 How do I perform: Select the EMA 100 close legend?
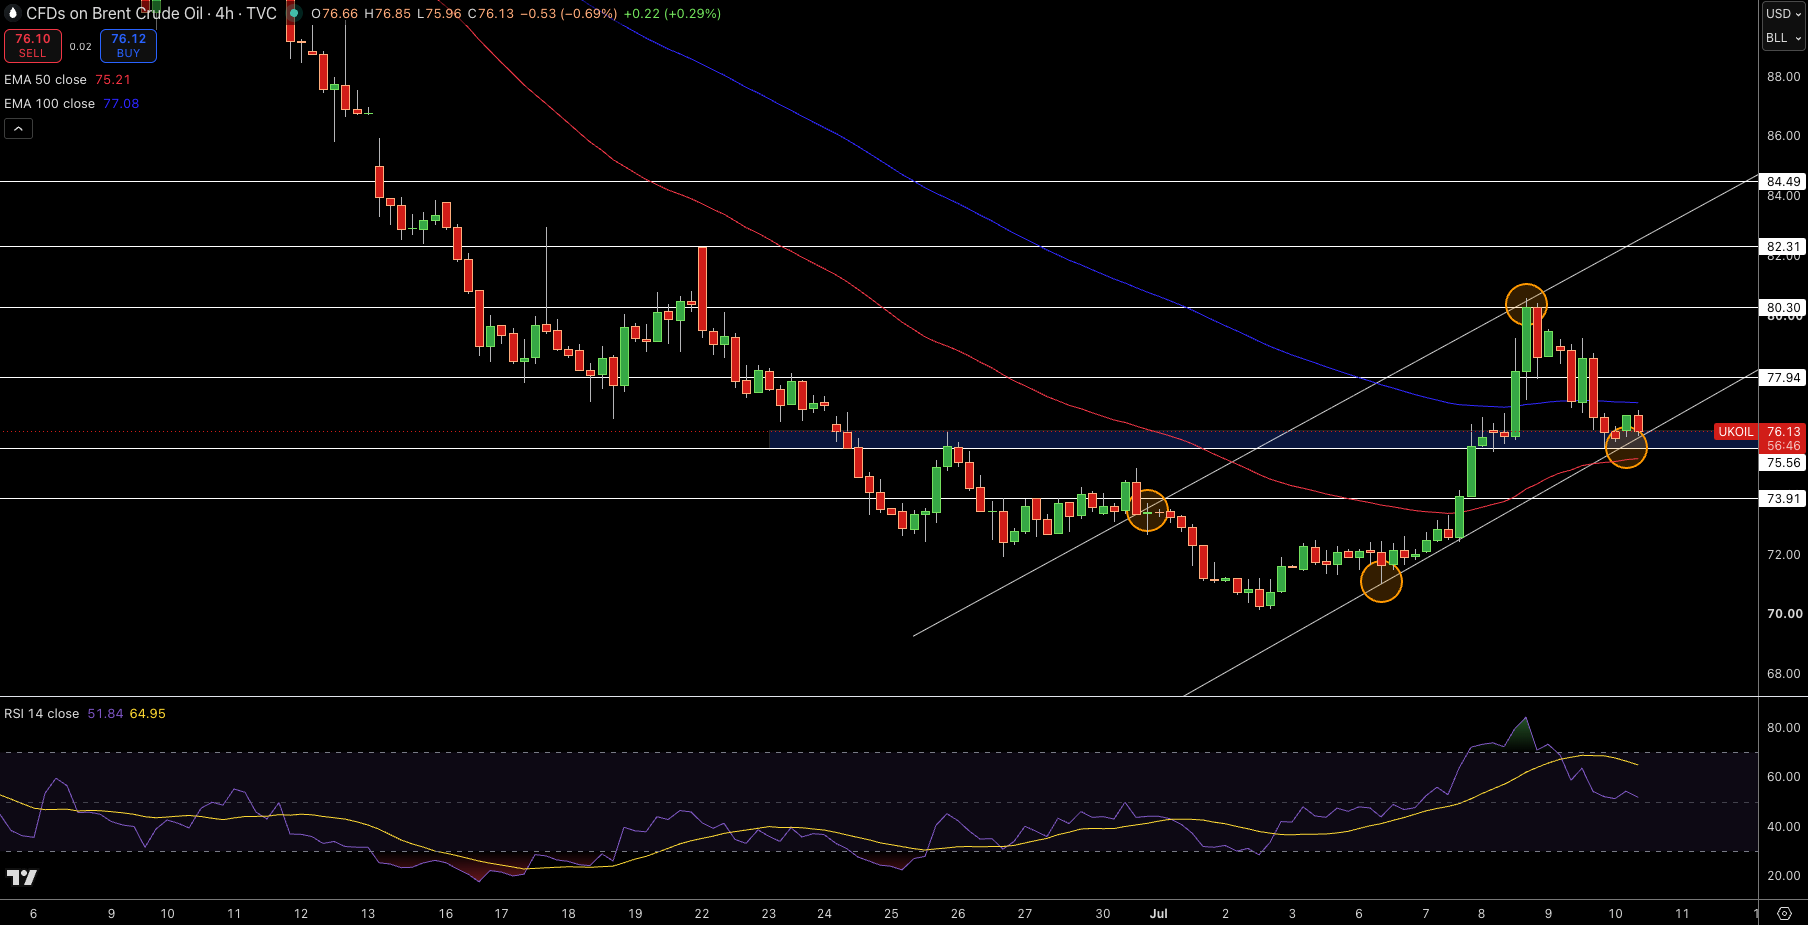pyautogui.click(x=49, y=103)
